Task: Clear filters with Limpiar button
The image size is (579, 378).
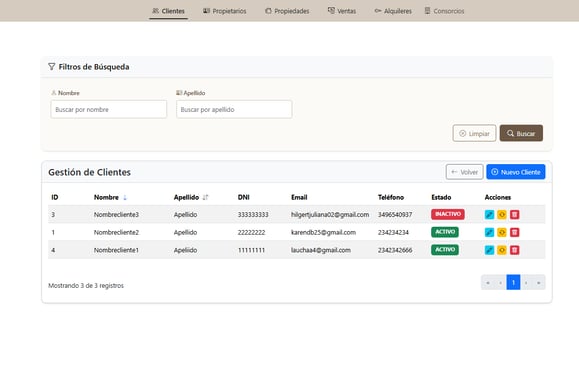Action: [474, 133]
